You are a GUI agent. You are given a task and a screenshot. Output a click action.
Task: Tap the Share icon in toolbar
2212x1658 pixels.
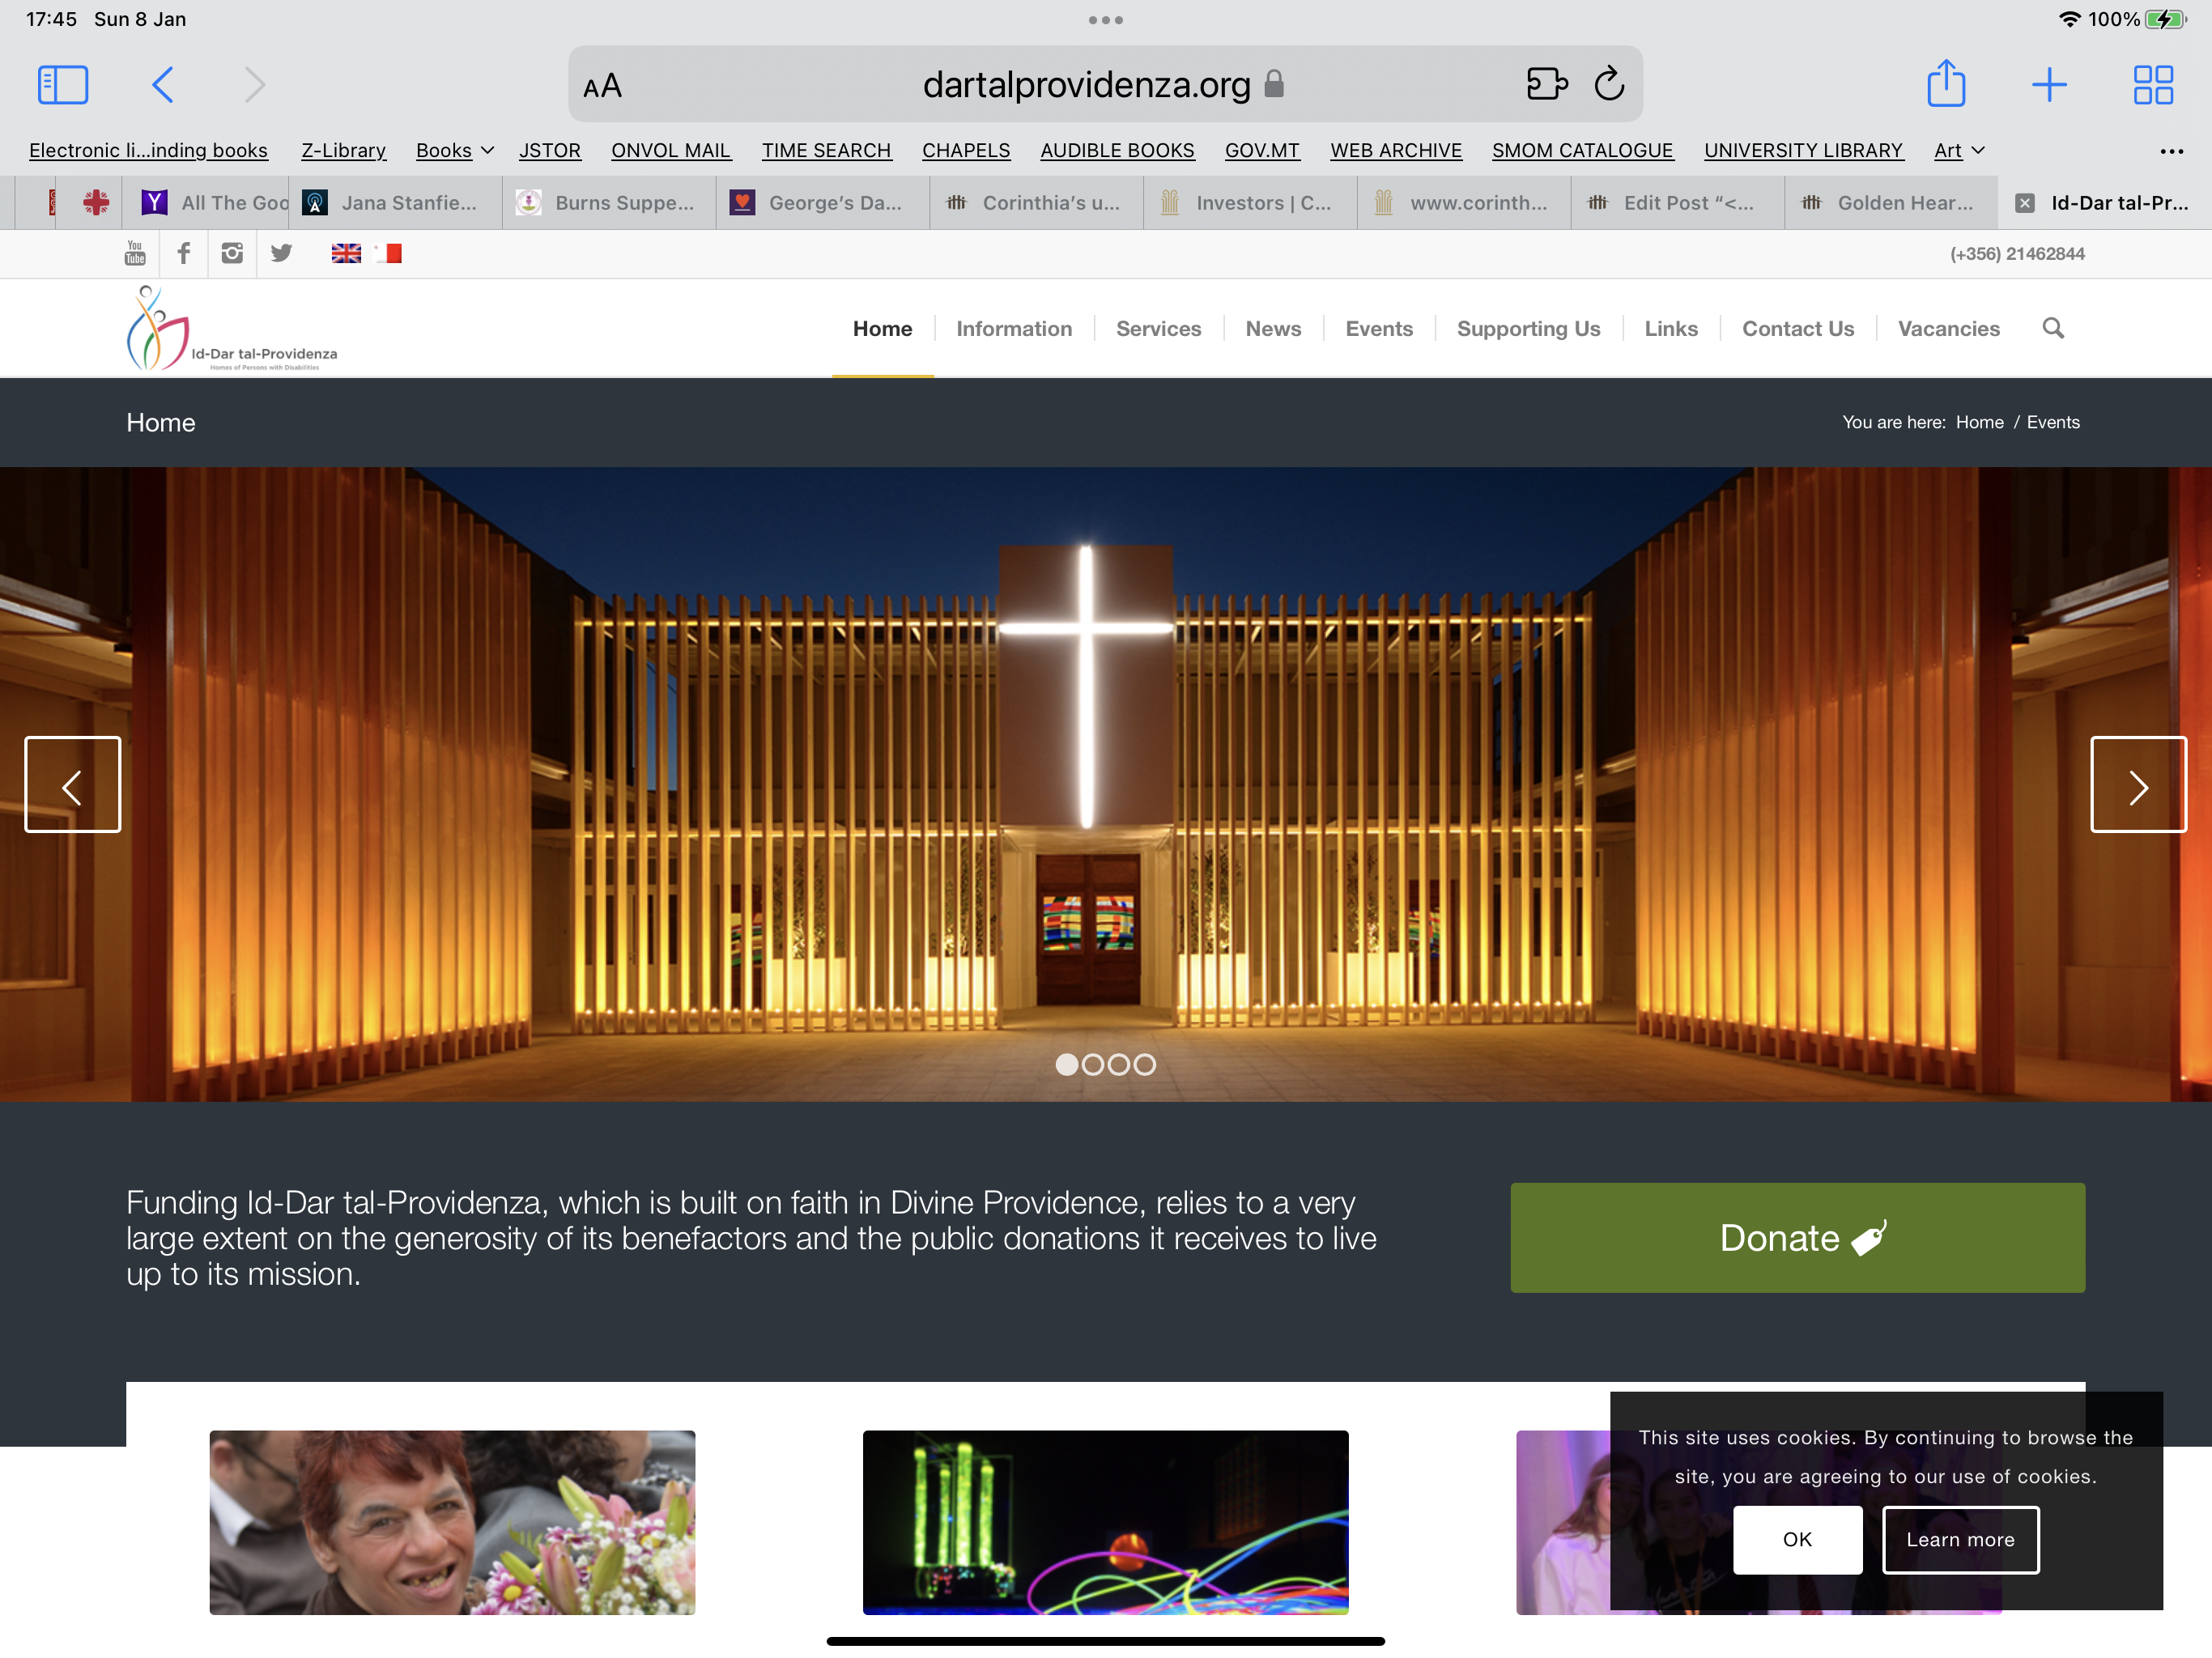(x=1945, y=84)
